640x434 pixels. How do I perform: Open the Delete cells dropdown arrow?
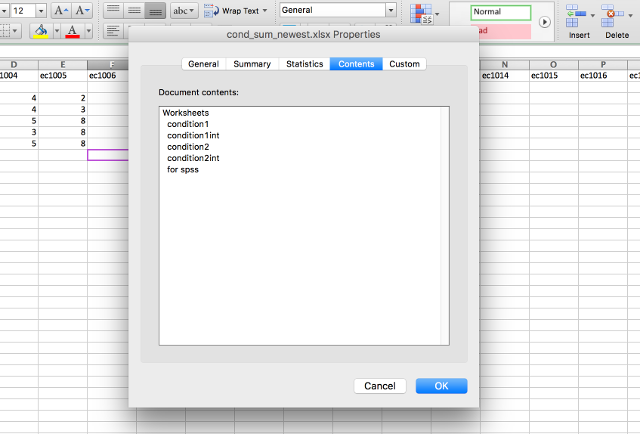pyautogui.click(x=630, y=16)
